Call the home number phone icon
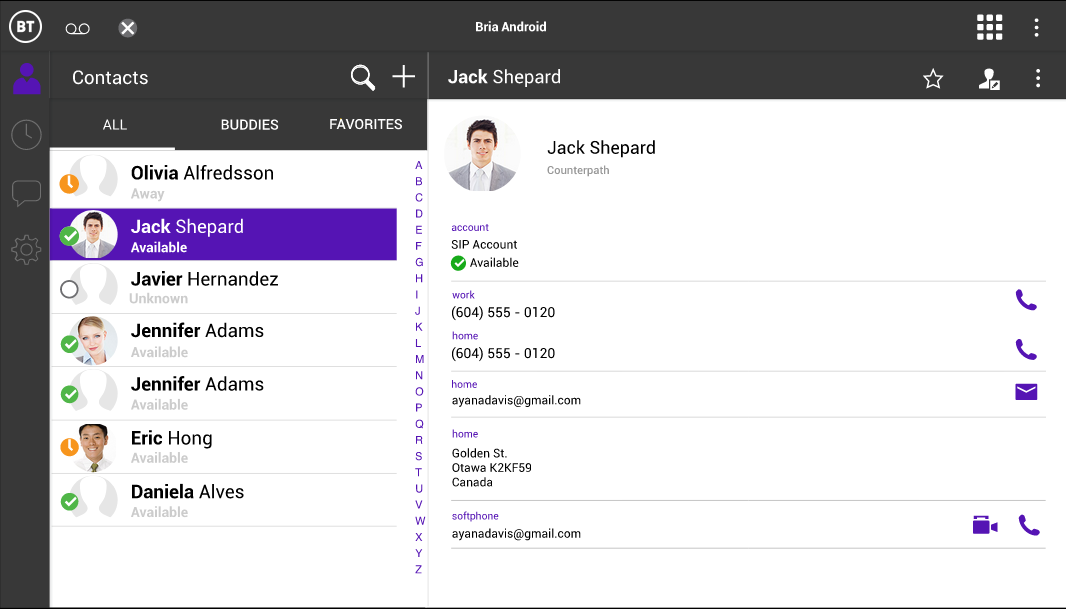Viewport: 1066px width, 609px height. [1026, 349]
